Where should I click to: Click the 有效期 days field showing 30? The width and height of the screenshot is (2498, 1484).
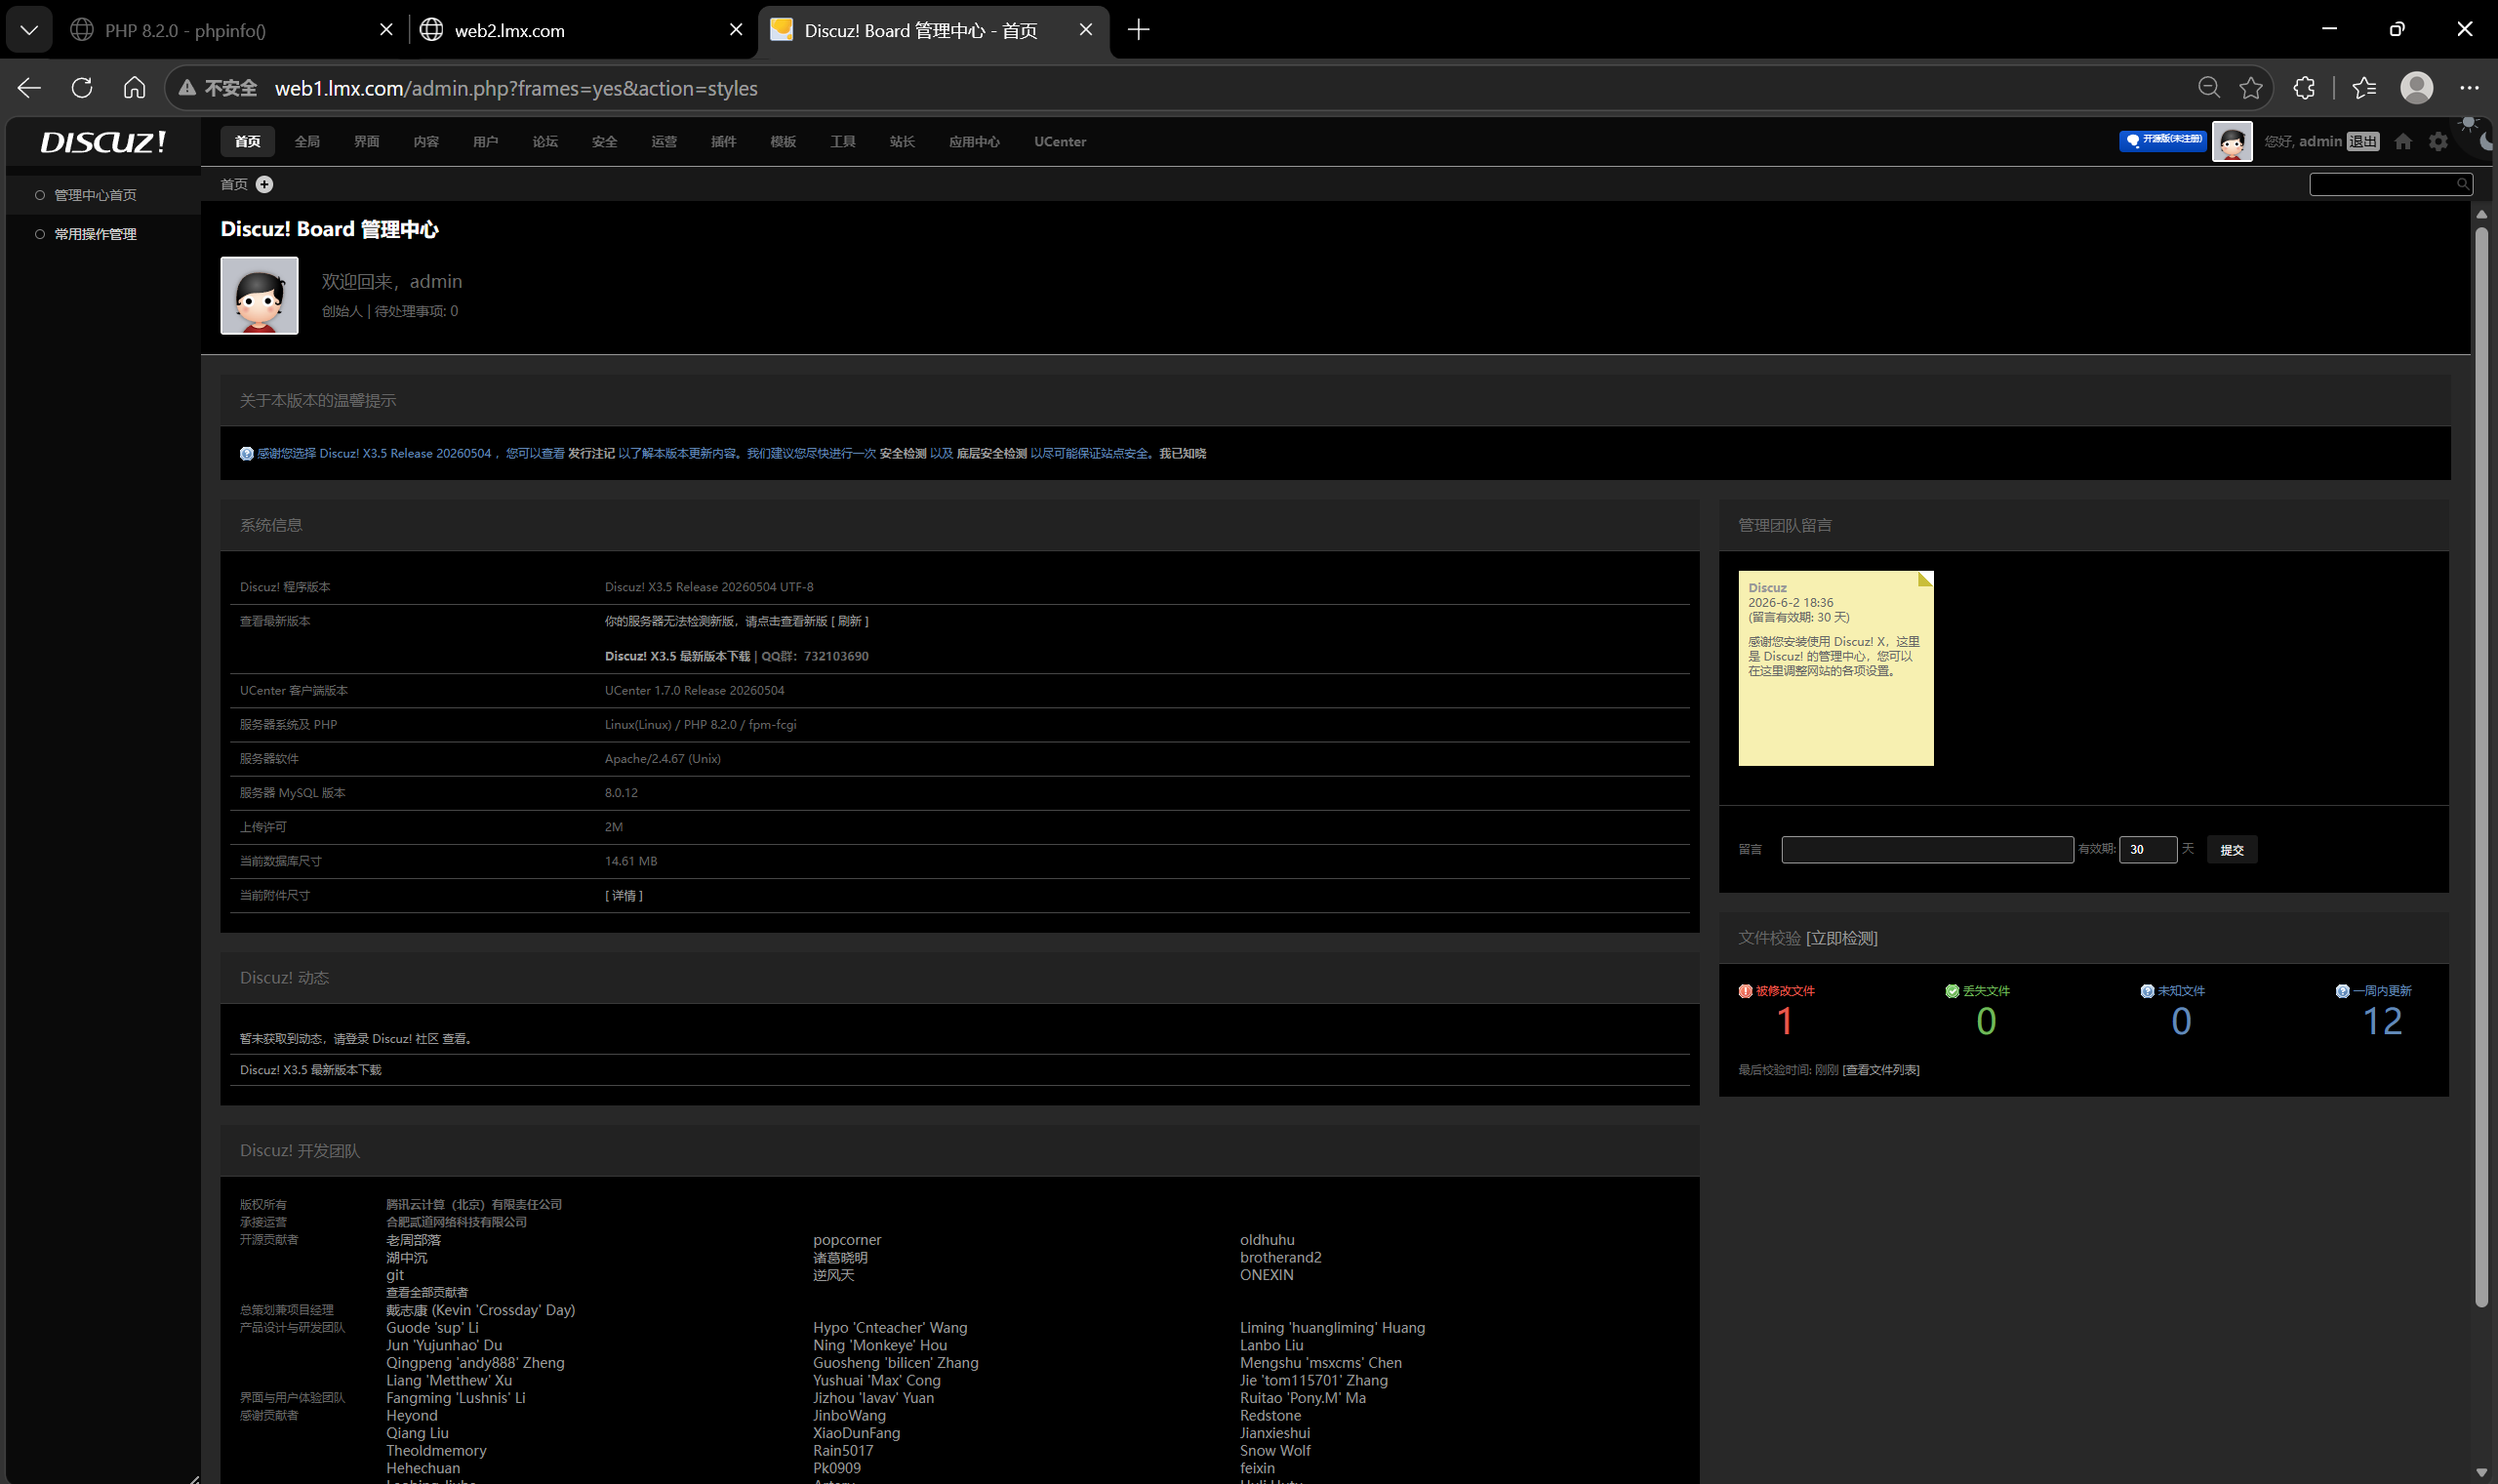pos(2147,849)
